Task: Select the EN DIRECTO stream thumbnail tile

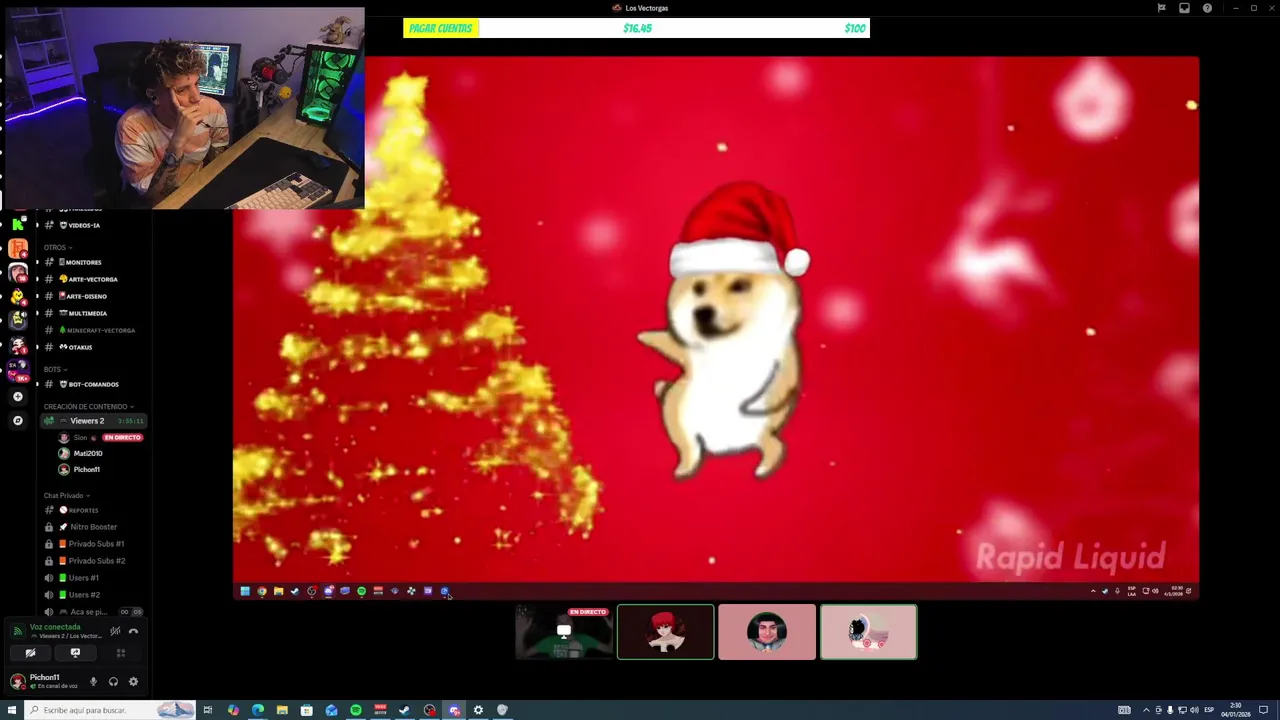Action: (x=564, y=632)
